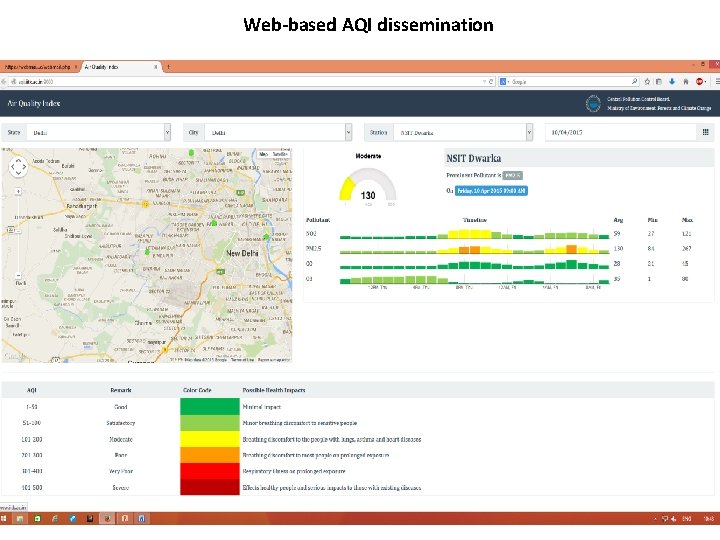Open a new browser tab with plus

tap(169, 67)
